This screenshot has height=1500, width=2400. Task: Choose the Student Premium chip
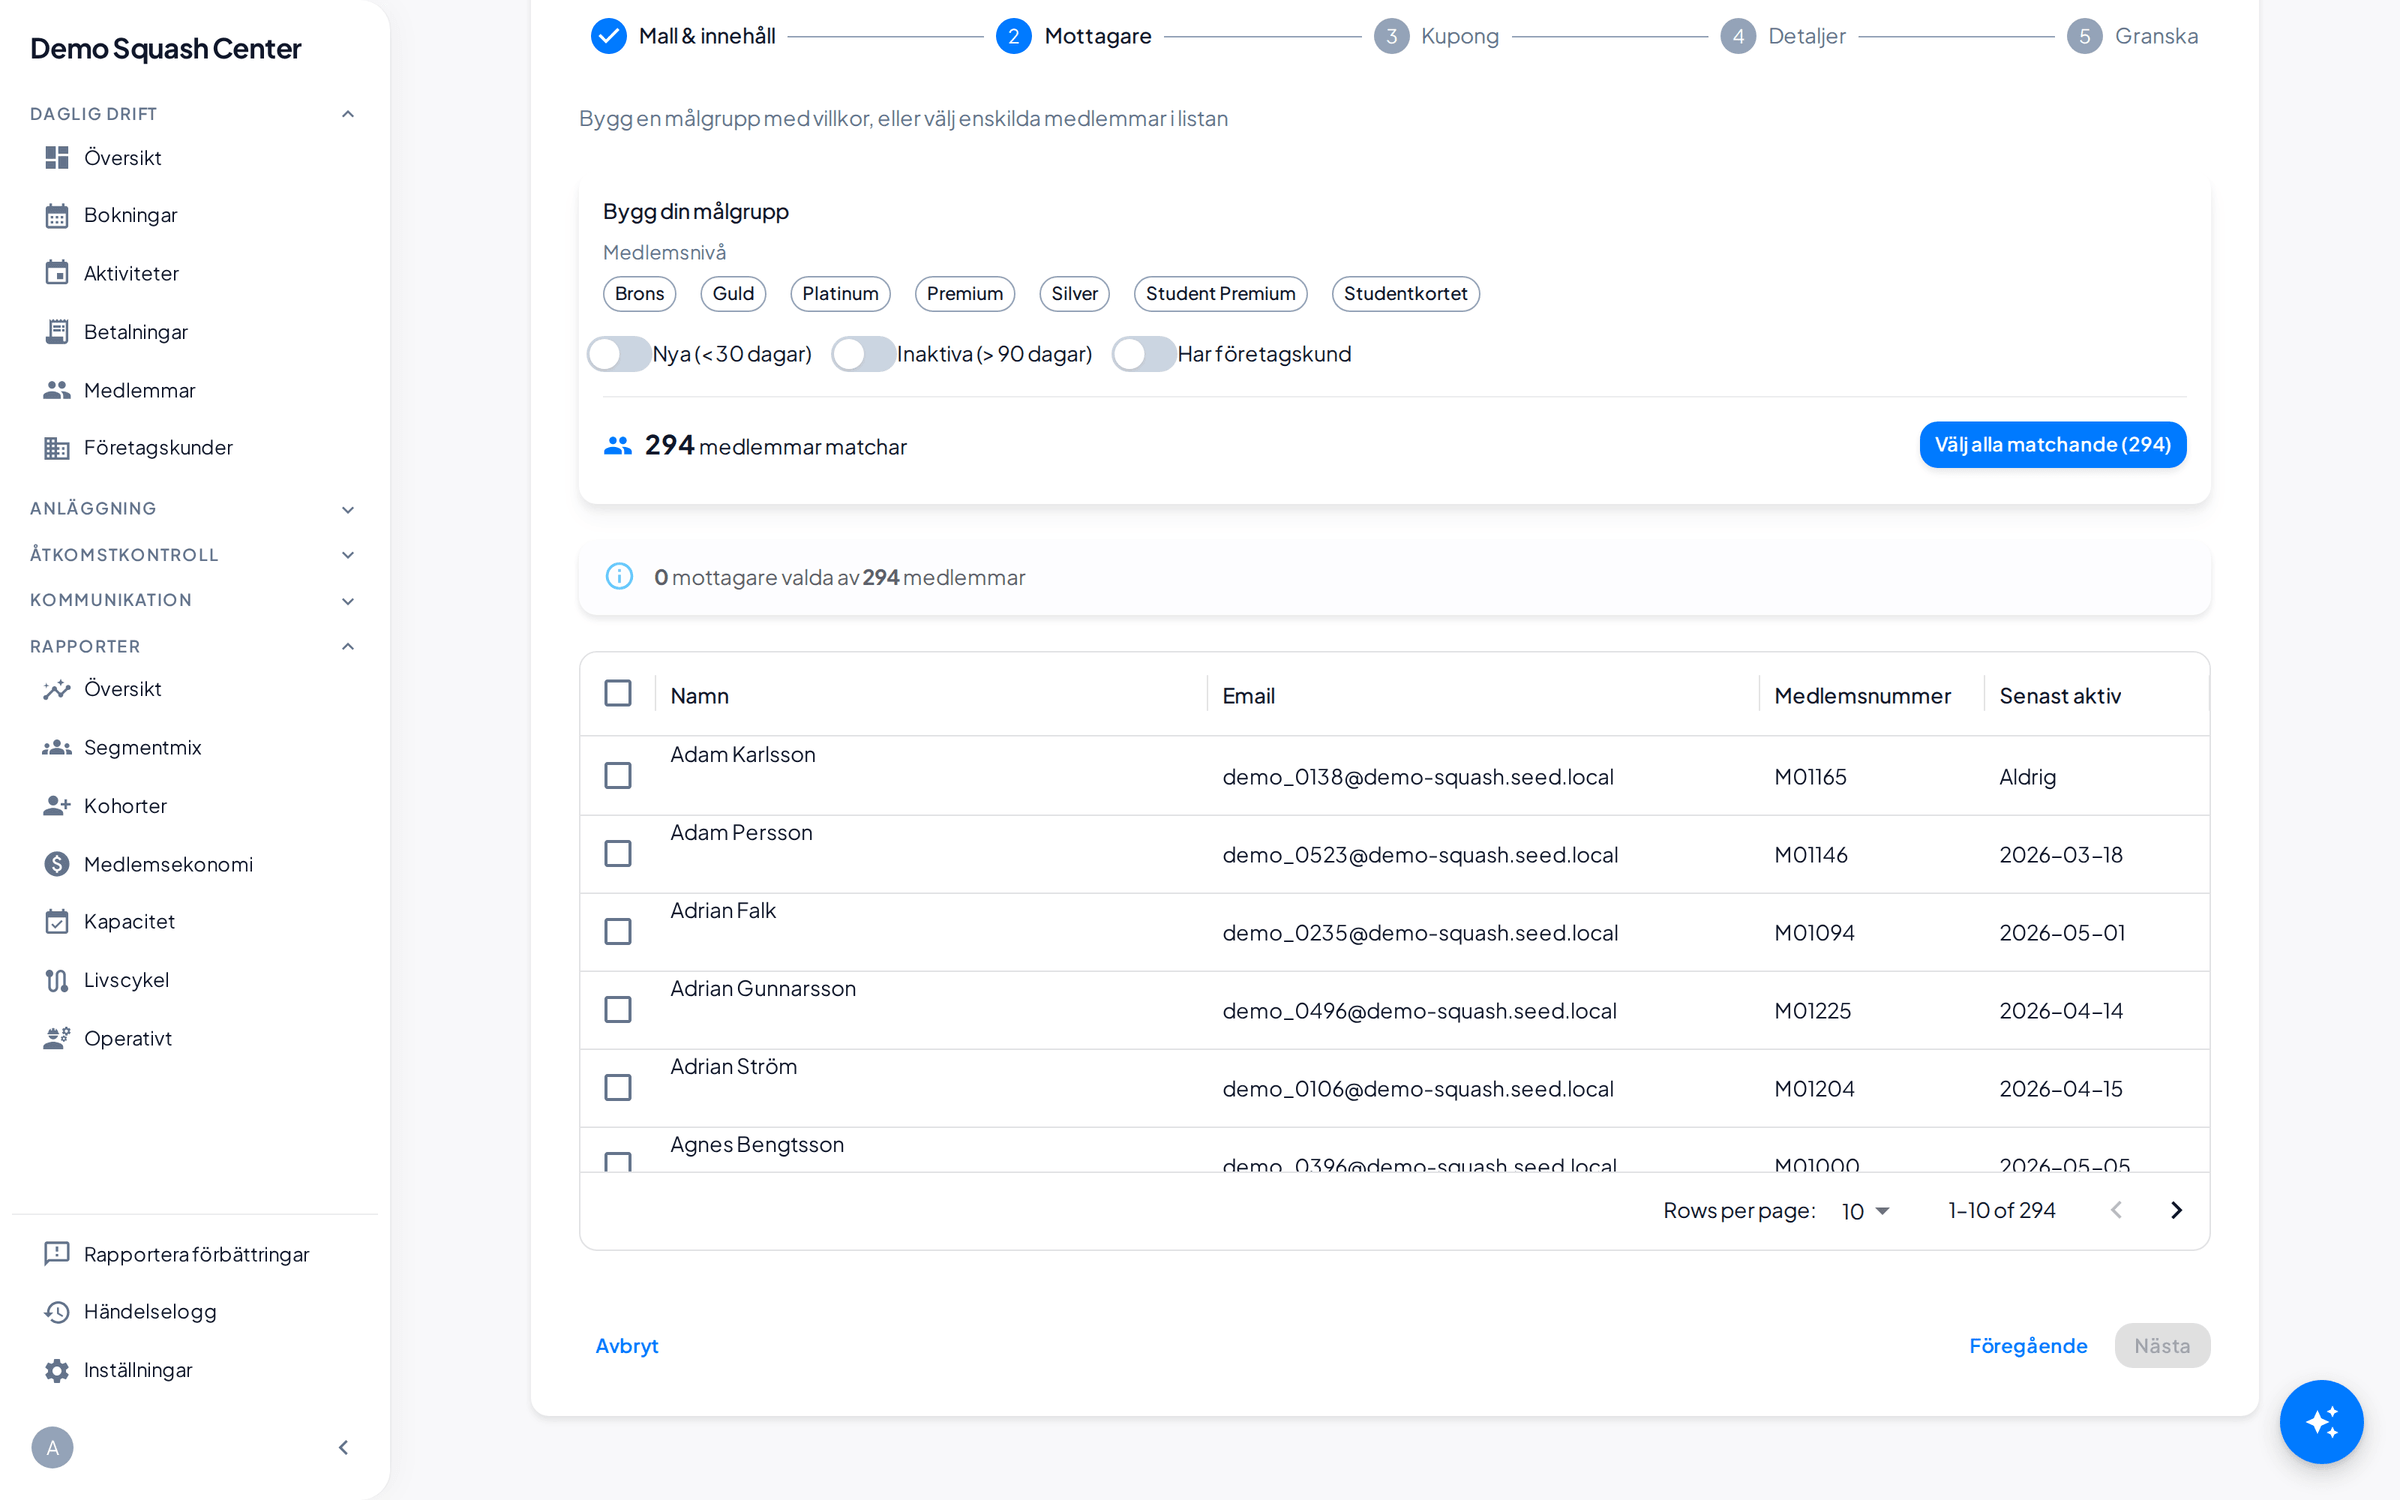(1220, 293)
